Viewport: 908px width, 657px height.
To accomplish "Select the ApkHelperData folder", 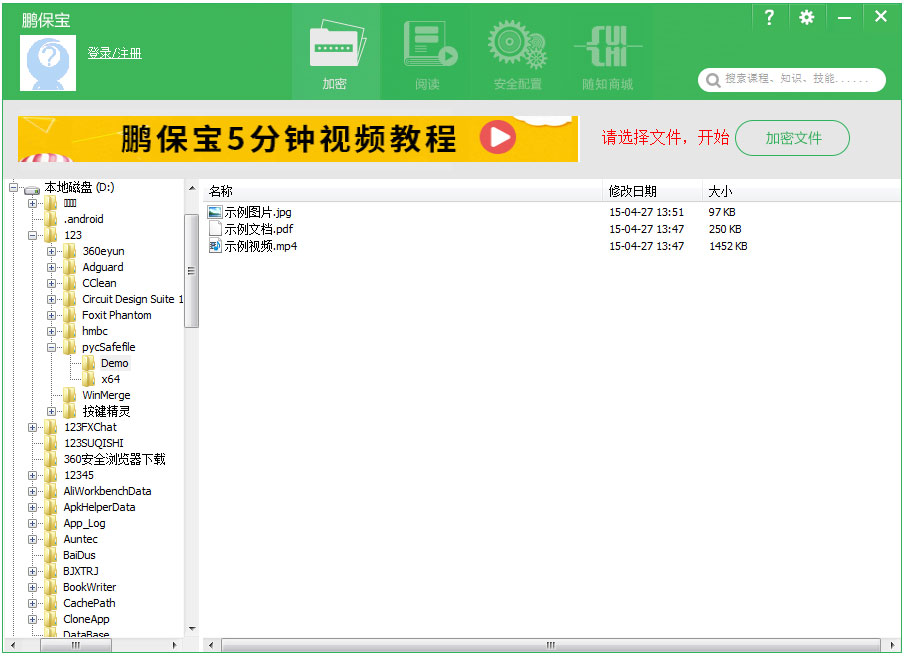I will point(99,507).
